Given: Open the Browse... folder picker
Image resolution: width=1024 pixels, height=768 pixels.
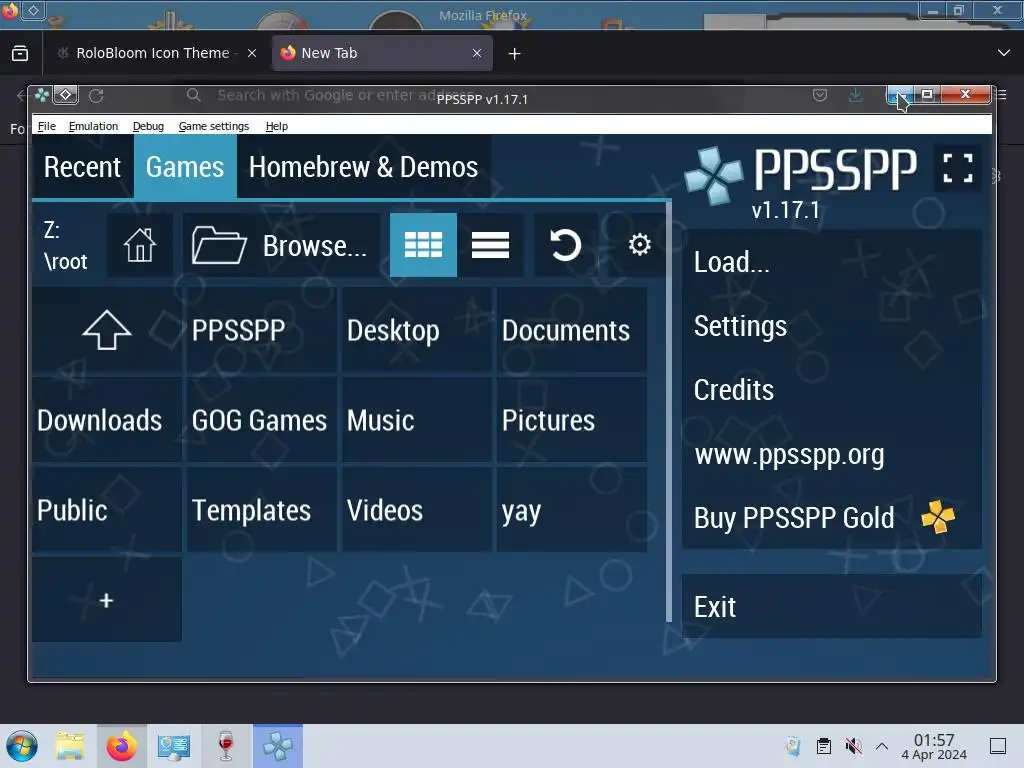Looking at the screenshot, I should 281,246.
